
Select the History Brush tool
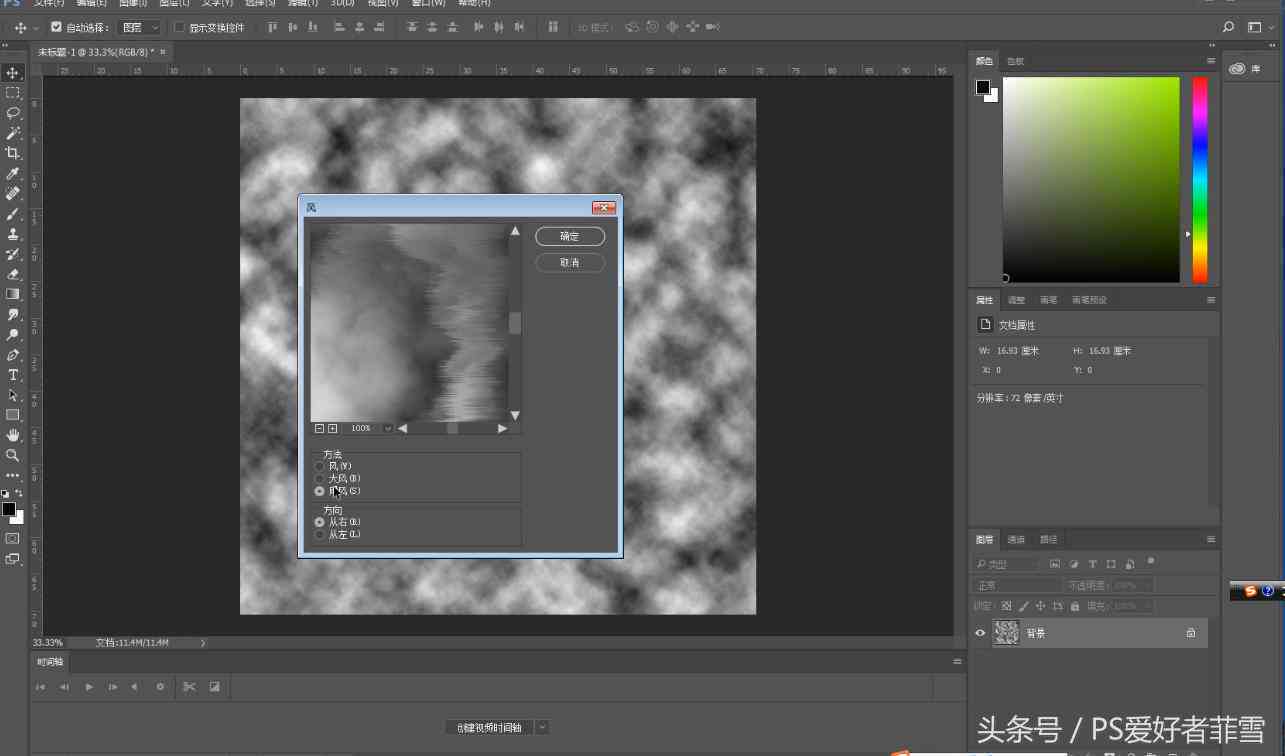(x=13, y=254)
